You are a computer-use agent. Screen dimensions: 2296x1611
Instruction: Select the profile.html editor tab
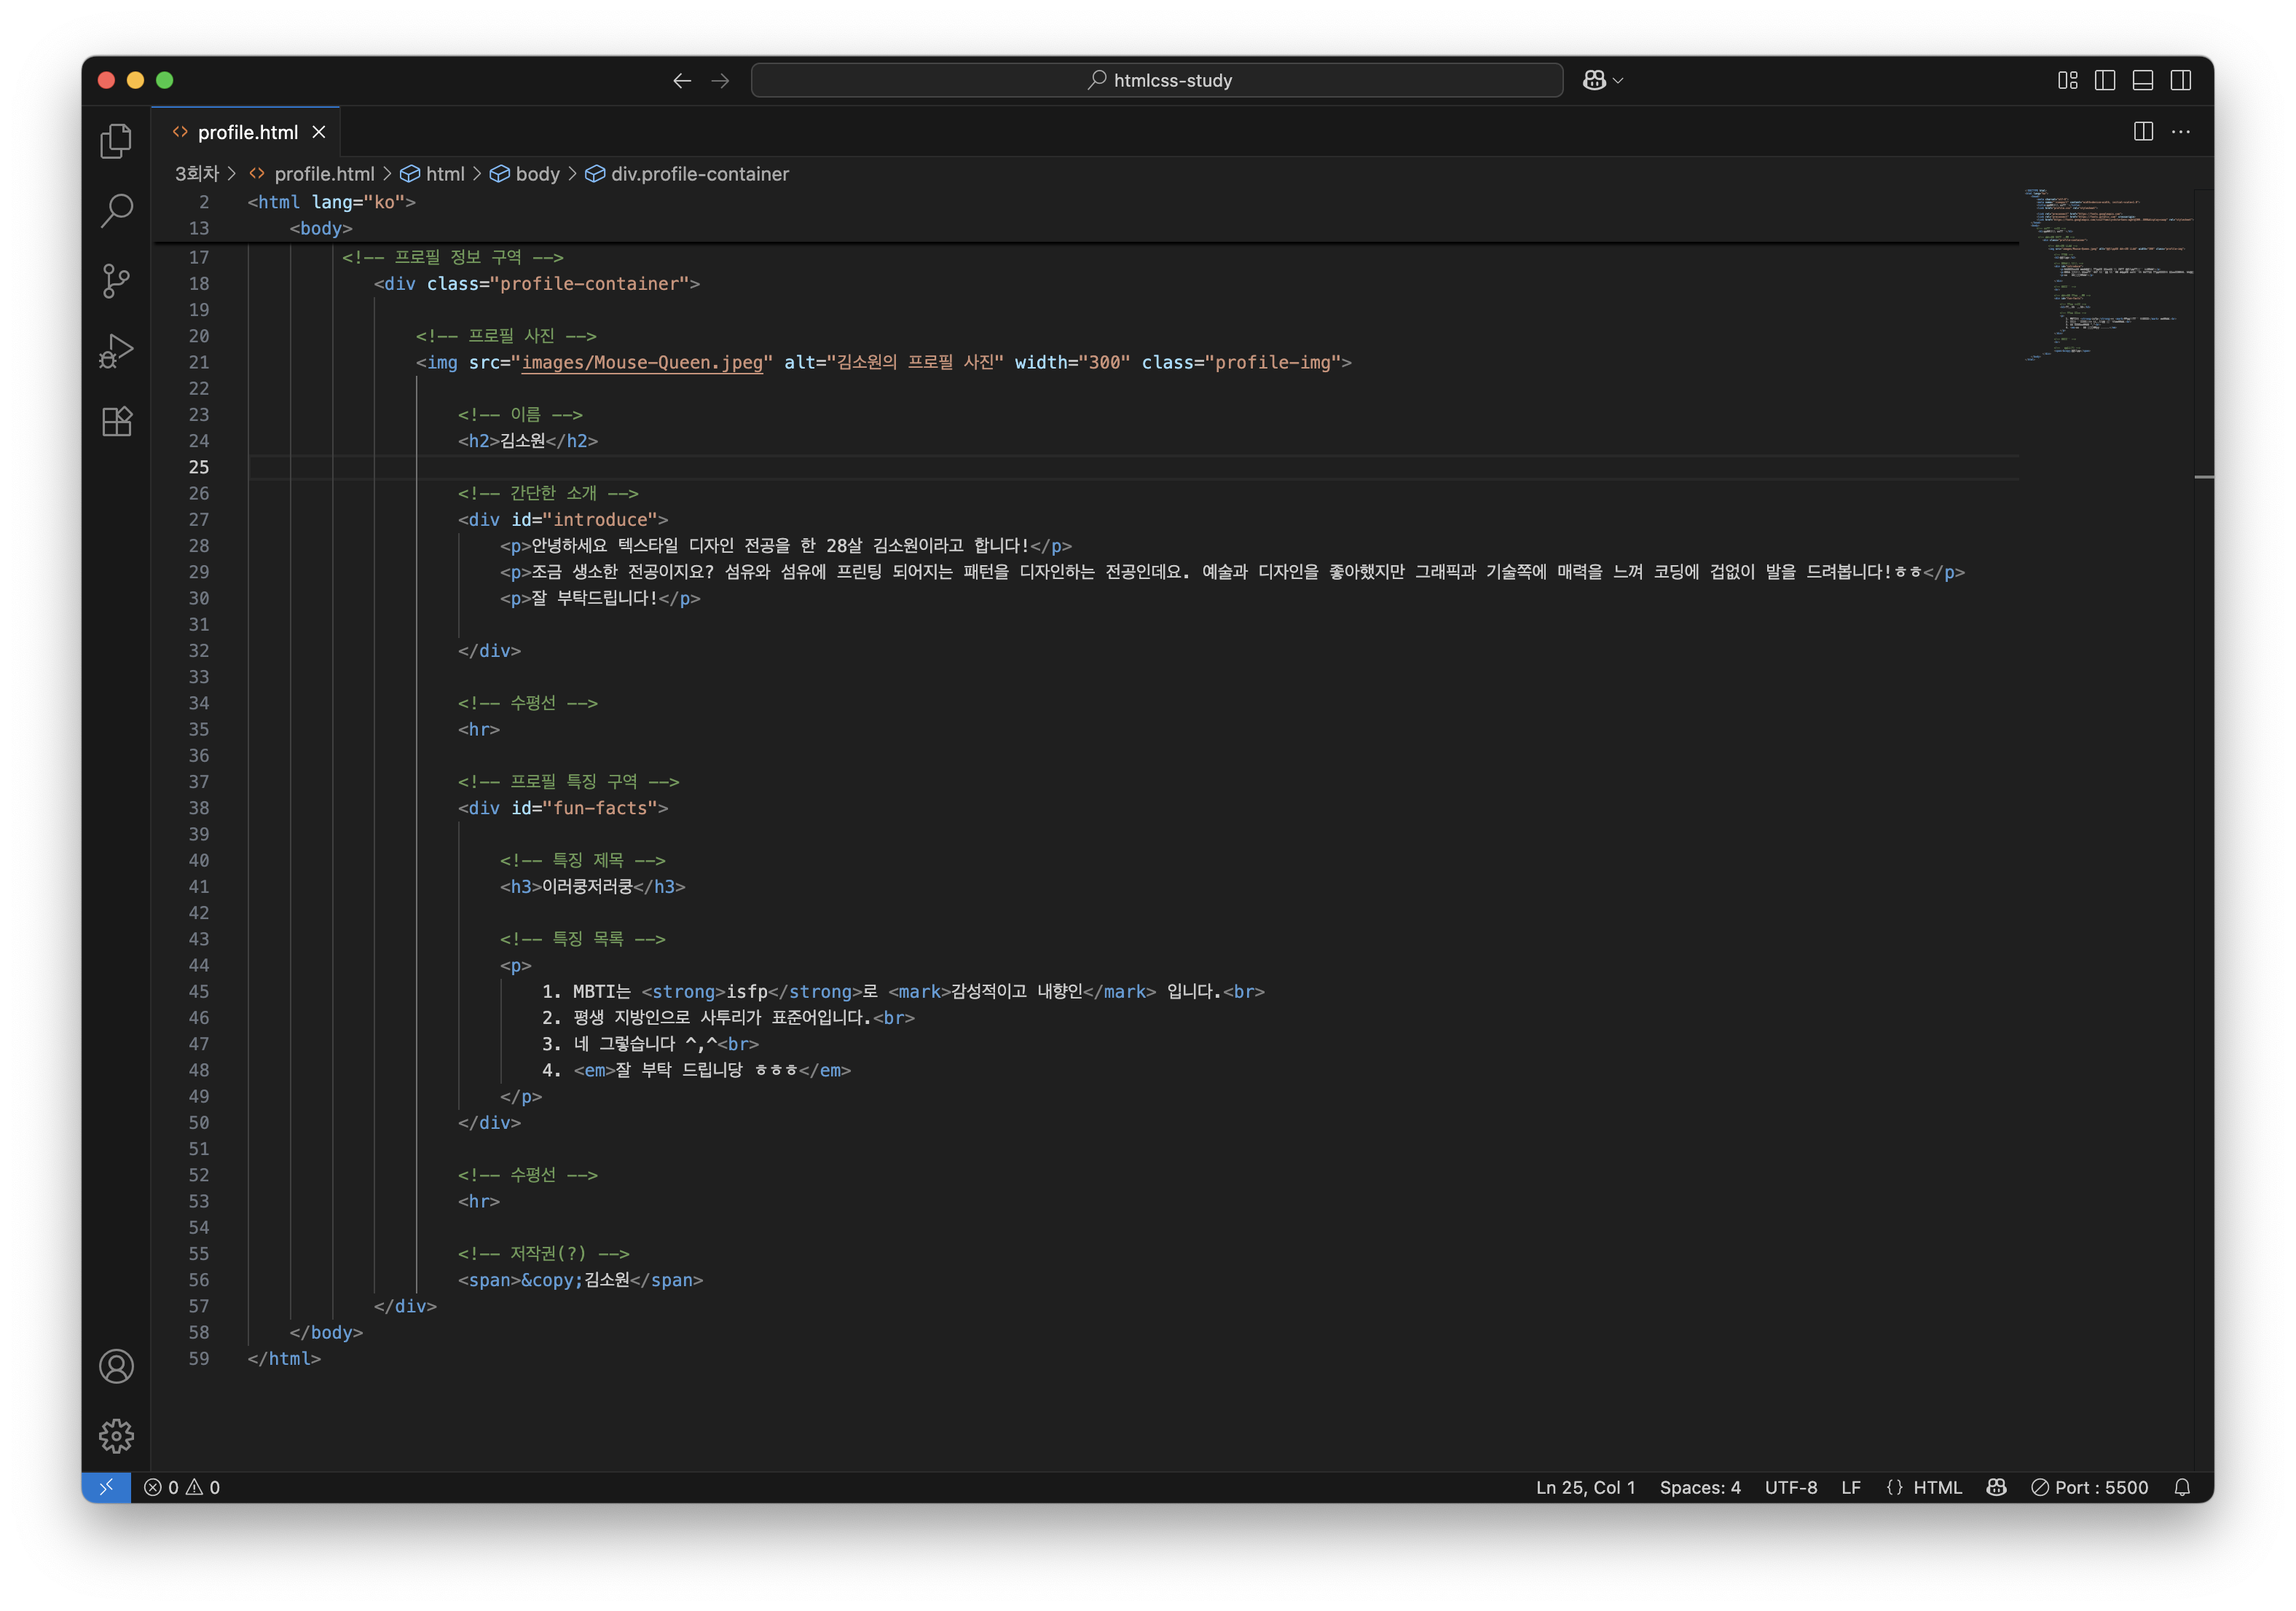(247, 132)
